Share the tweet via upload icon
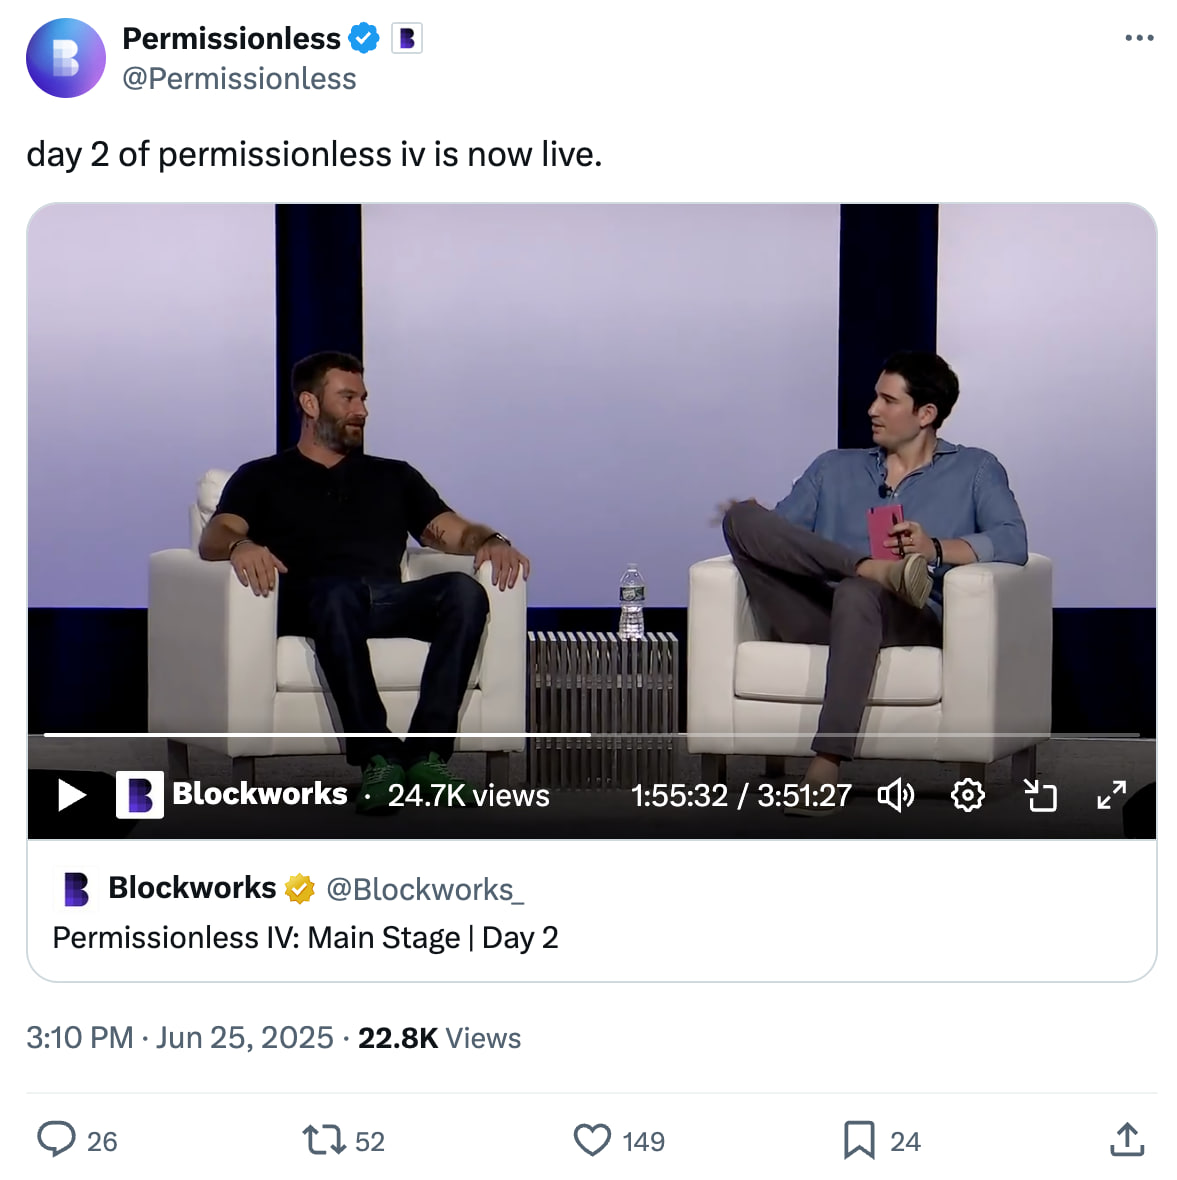The height and width of the screenshot is (1180, 1177). pos(1127,1140)
